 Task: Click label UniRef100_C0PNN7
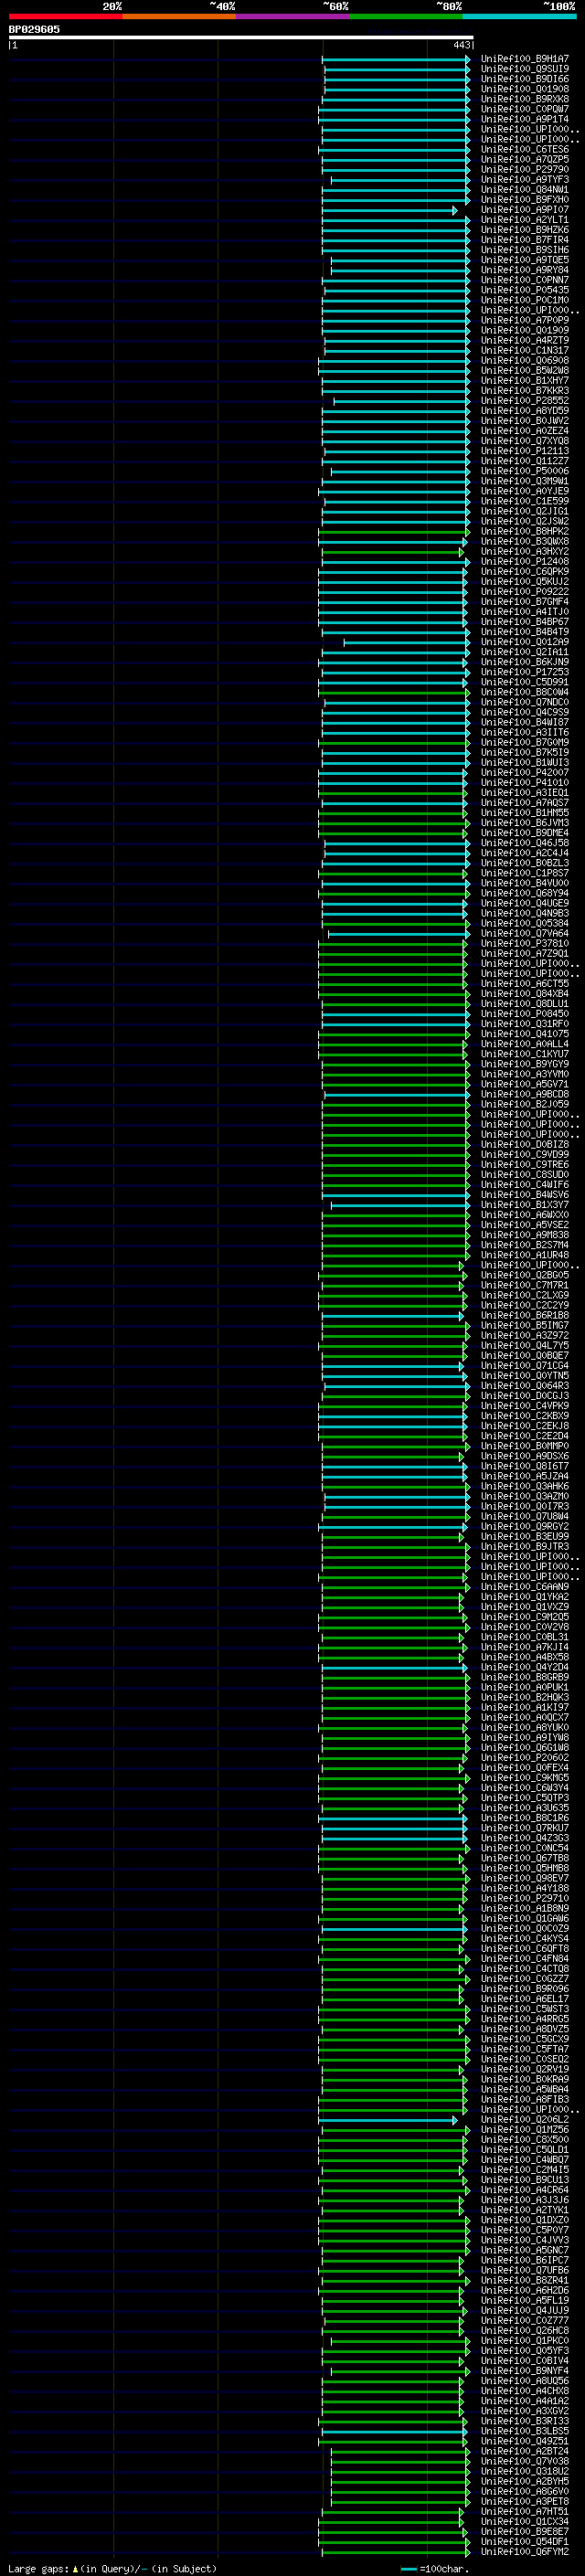click(525, 280)
